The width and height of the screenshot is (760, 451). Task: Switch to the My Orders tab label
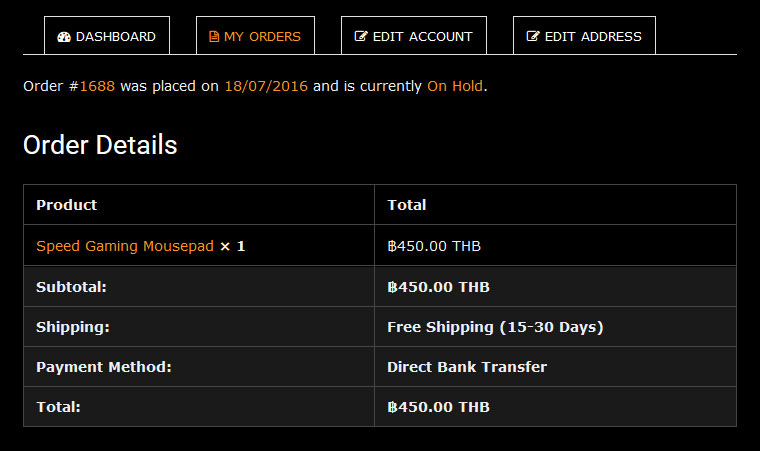point(262,37)
